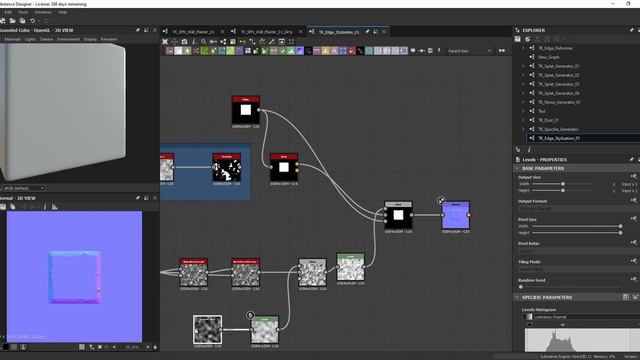Toggle the Random Seed inheritance icon
The width and height of the screenshot is (640, 360).
tap(633, 280)
